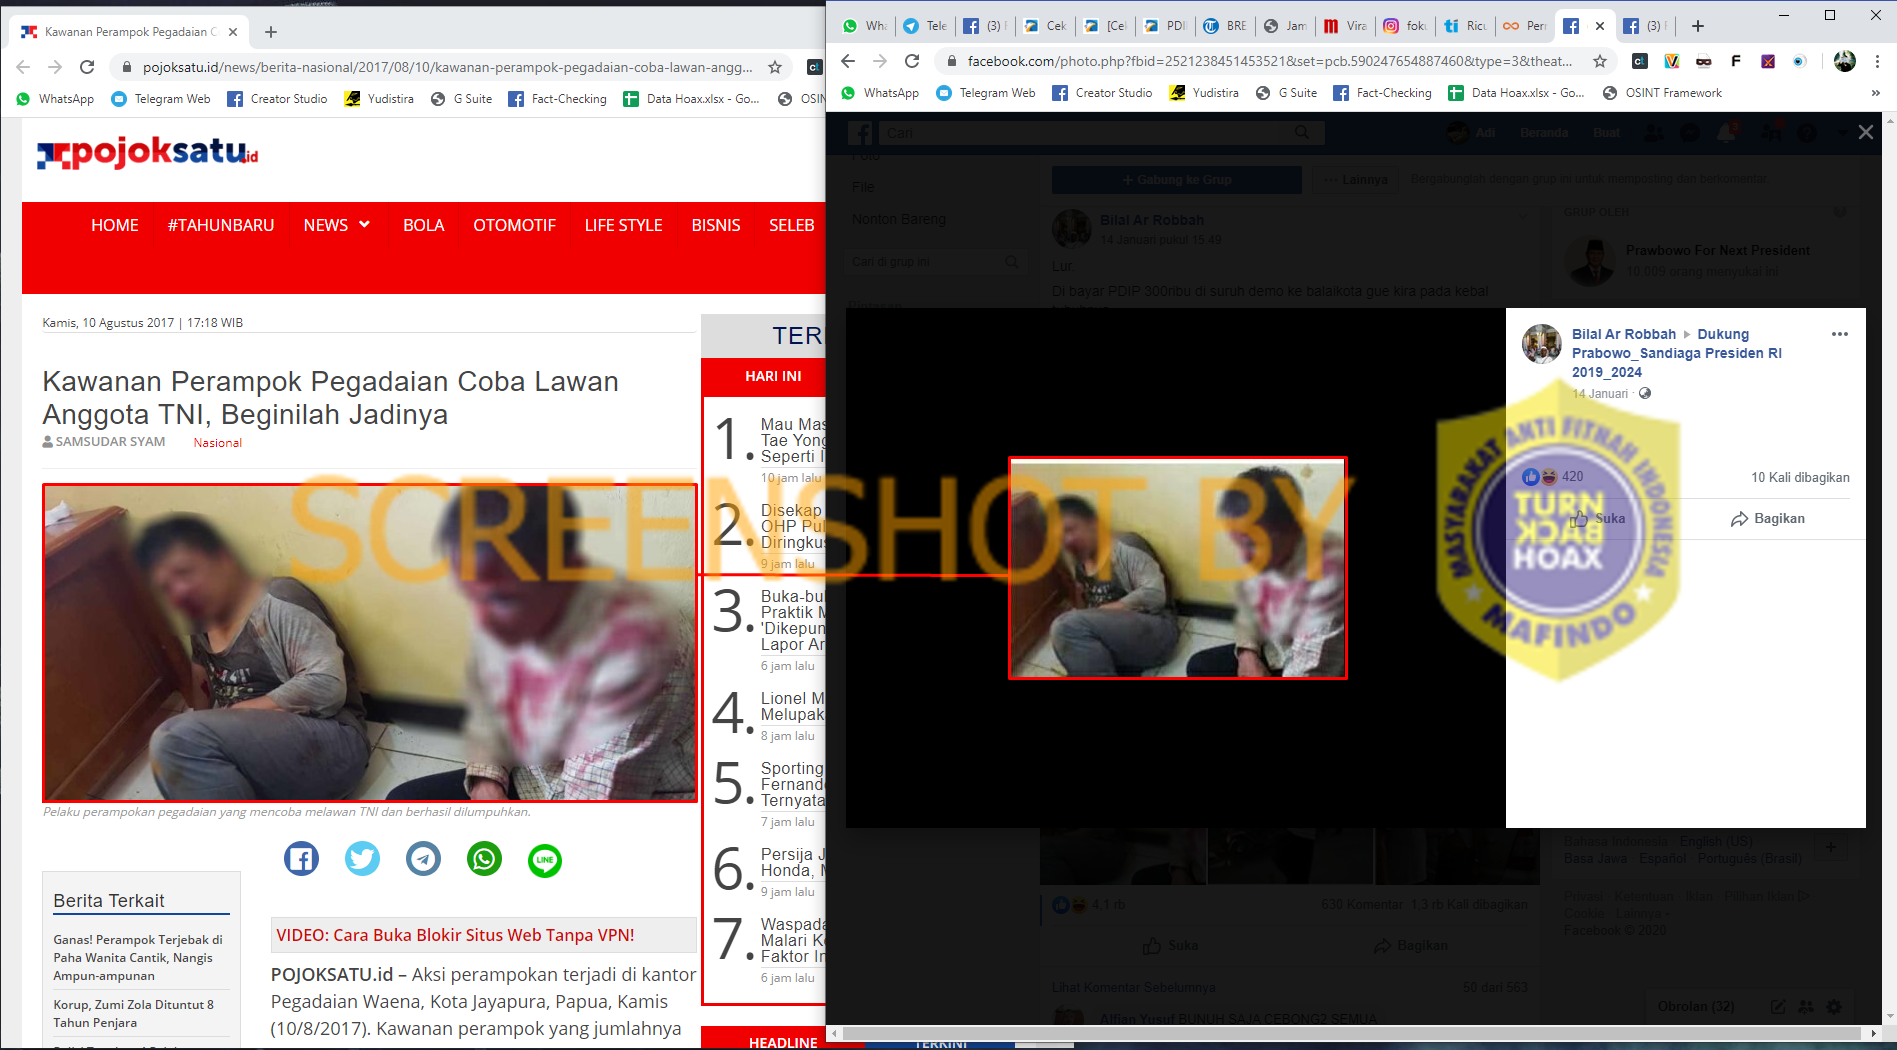
Task: Share article via Facebook icon on pojoksatu page
Action: pyautogui.click(x=301, y=859)
